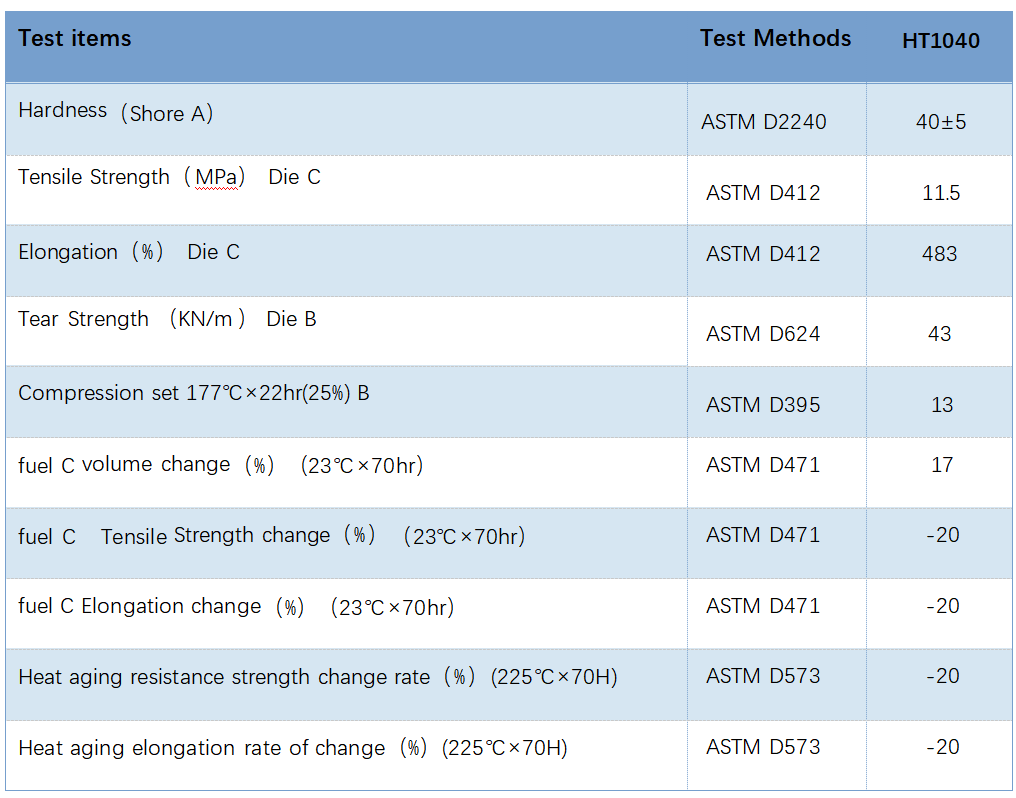Screen dimensions: 1016x798
Task: Click the 'Test Methods' column header
Action: click(x=775, y=39)
